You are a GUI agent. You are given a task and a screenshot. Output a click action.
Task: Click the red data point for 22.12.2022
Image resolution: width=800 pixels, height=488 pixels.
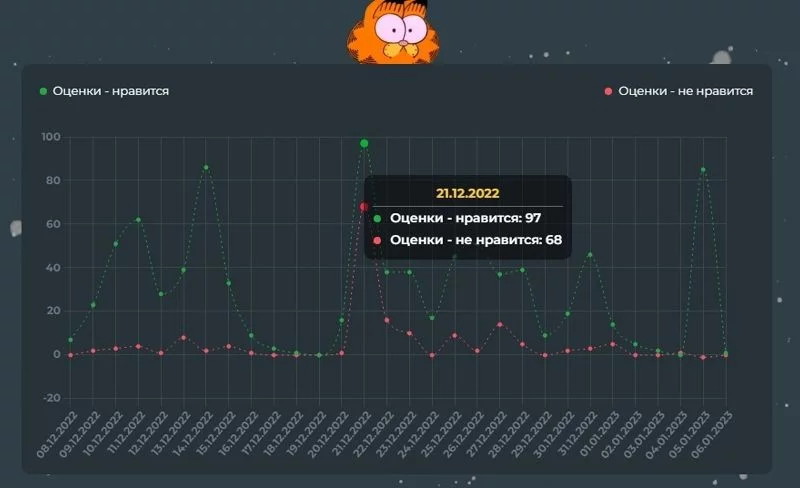387,320
